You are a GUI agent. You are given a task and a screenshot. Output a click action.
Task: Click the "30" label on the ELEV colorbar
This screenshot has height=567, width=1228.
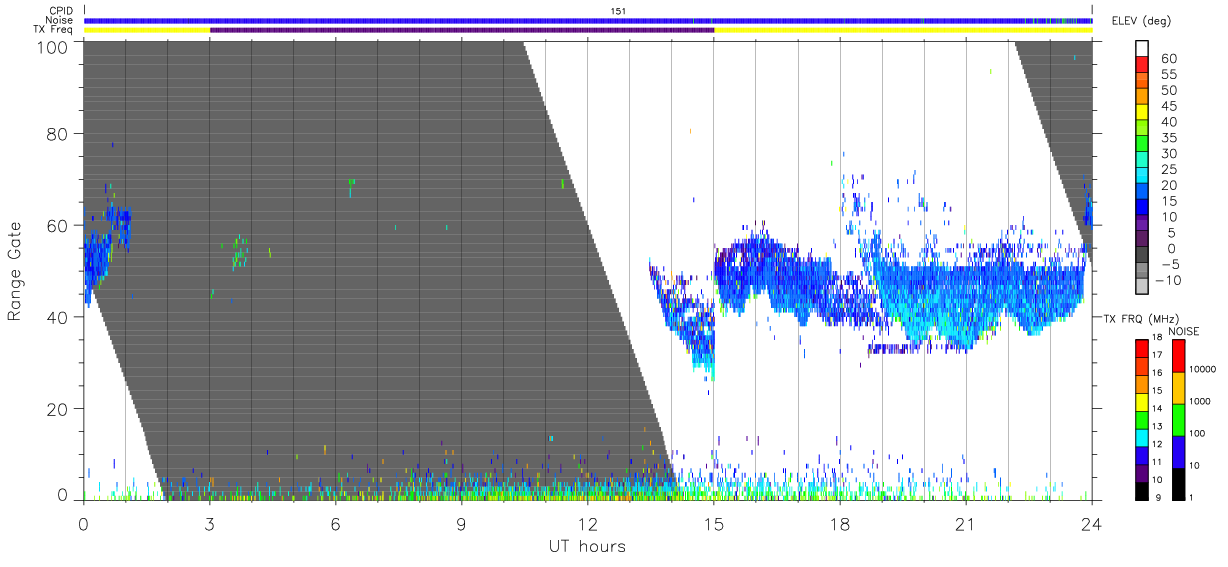1167,154
